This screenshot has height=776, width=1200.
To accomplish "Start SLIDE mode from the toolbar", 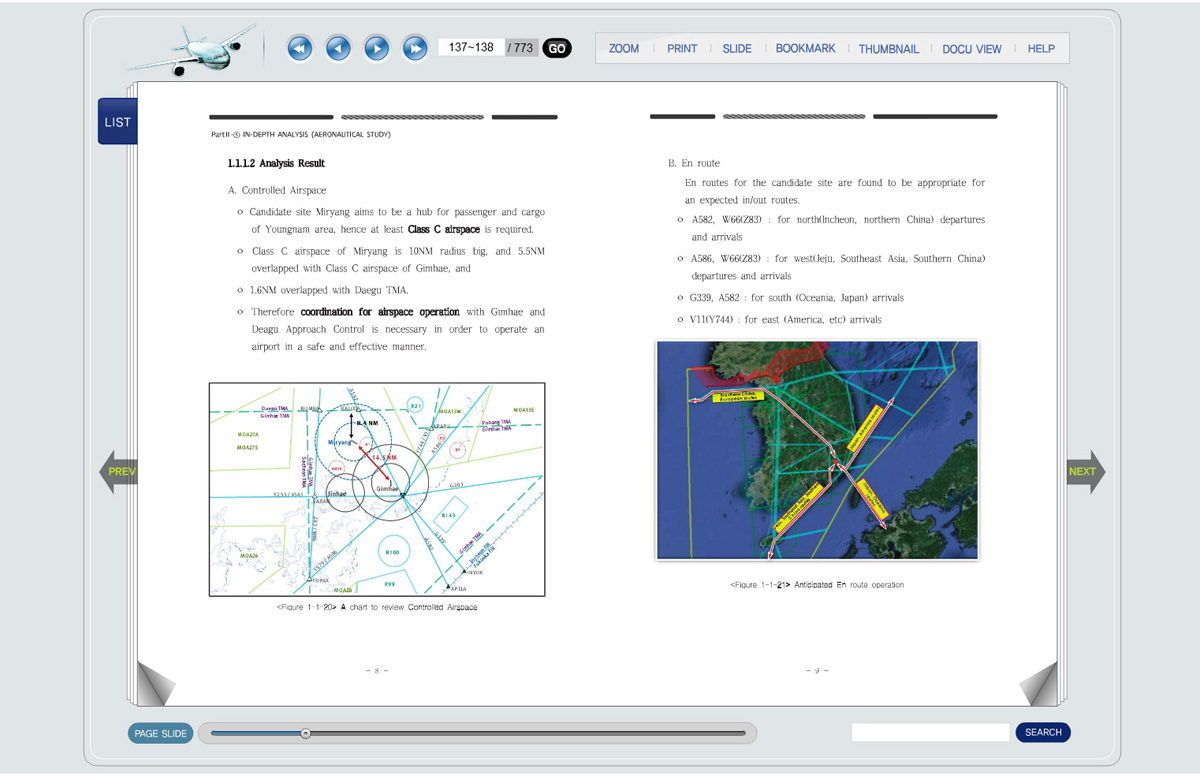I will 737,48.
